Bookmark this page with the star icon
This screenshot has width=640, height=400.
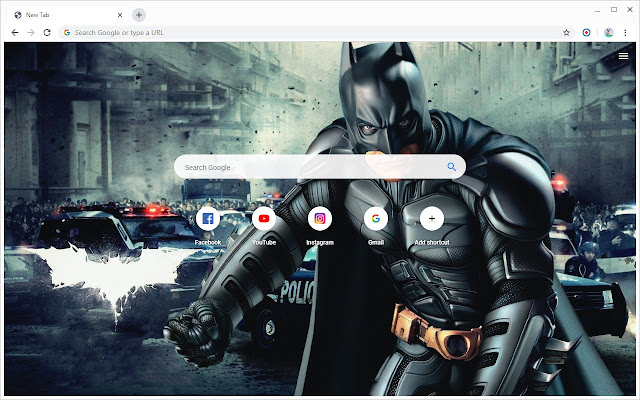pyautogui.click(x=566, y=33)
